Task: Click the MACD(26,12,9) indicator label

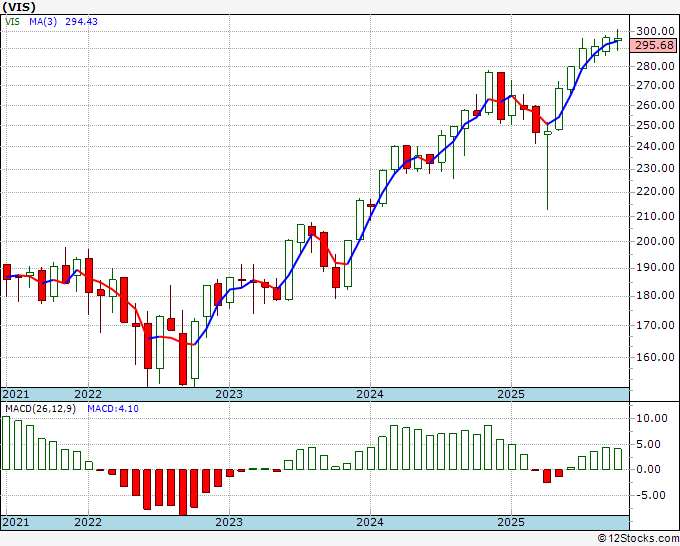Action: (x=40, y=409)
